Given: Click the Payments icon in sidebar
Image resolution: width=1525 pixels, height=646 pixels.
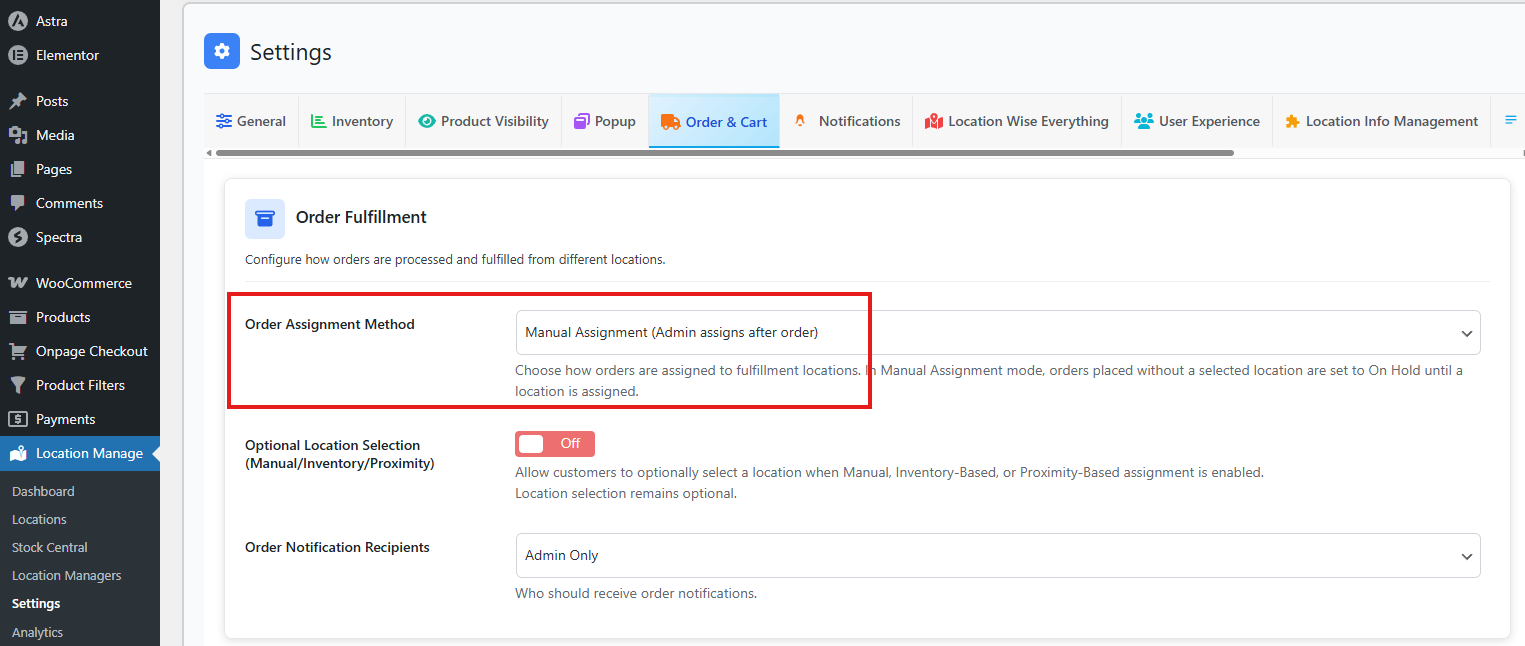Looking at the screenshot, I should tap(17, 419).
